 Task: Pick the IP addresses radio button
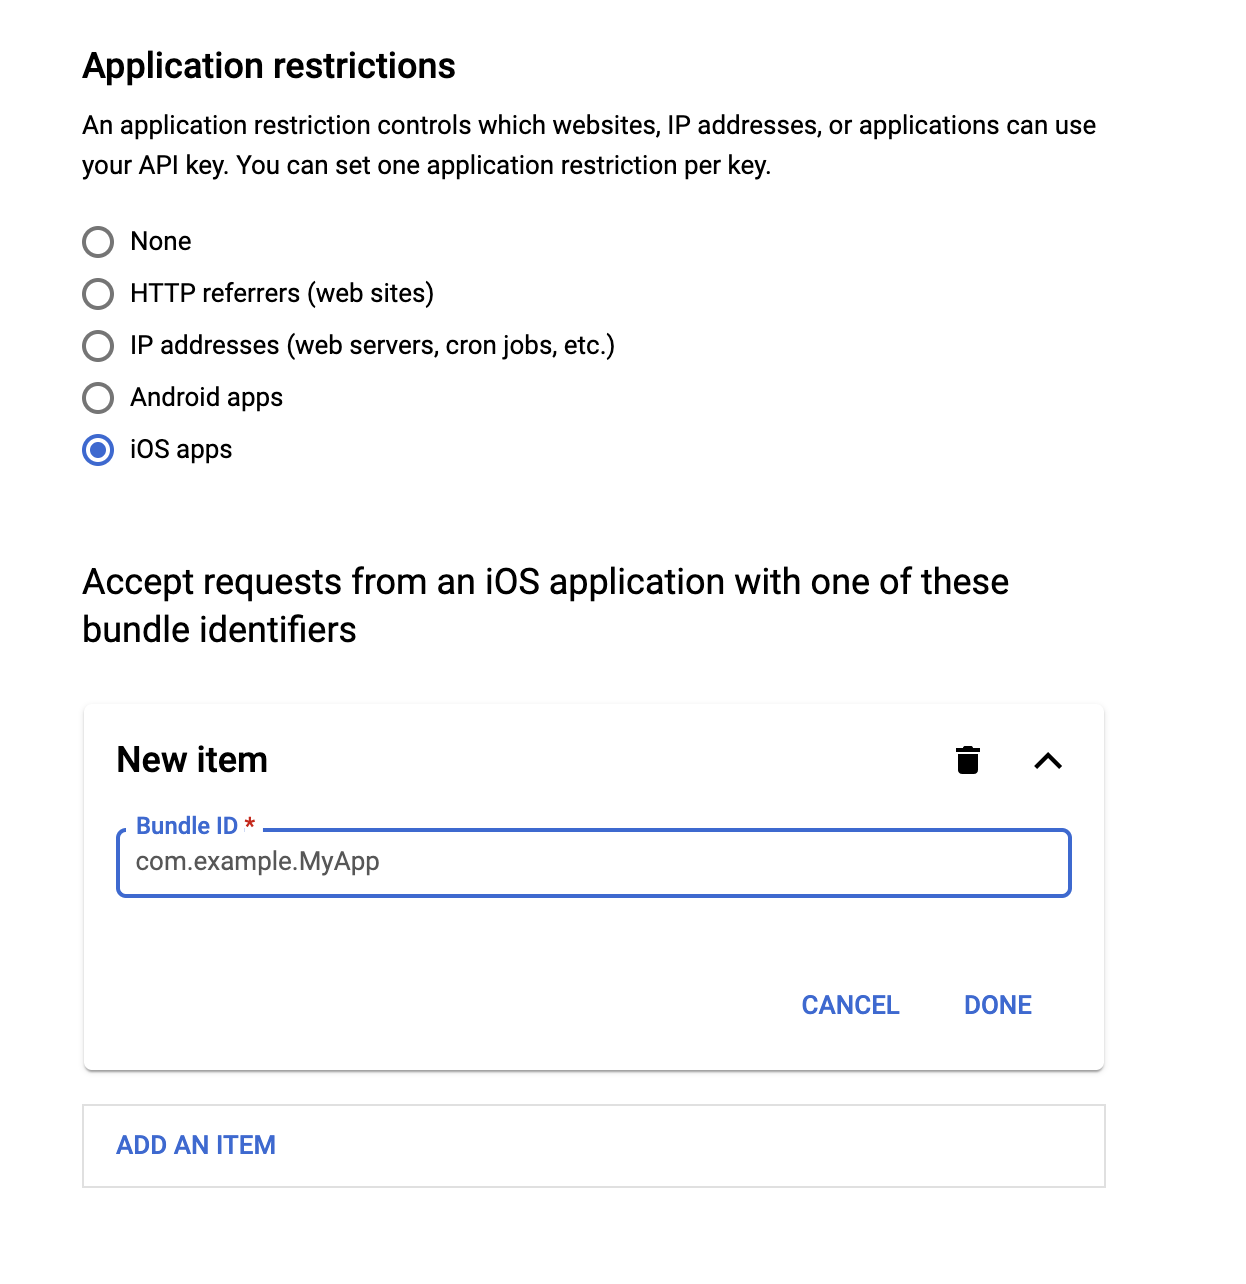pos(98,346)
